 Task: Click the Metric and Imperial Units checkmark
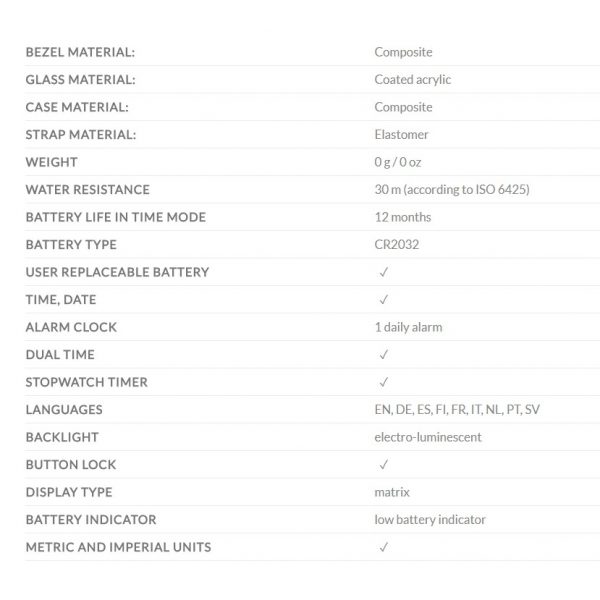click(383, 547)
